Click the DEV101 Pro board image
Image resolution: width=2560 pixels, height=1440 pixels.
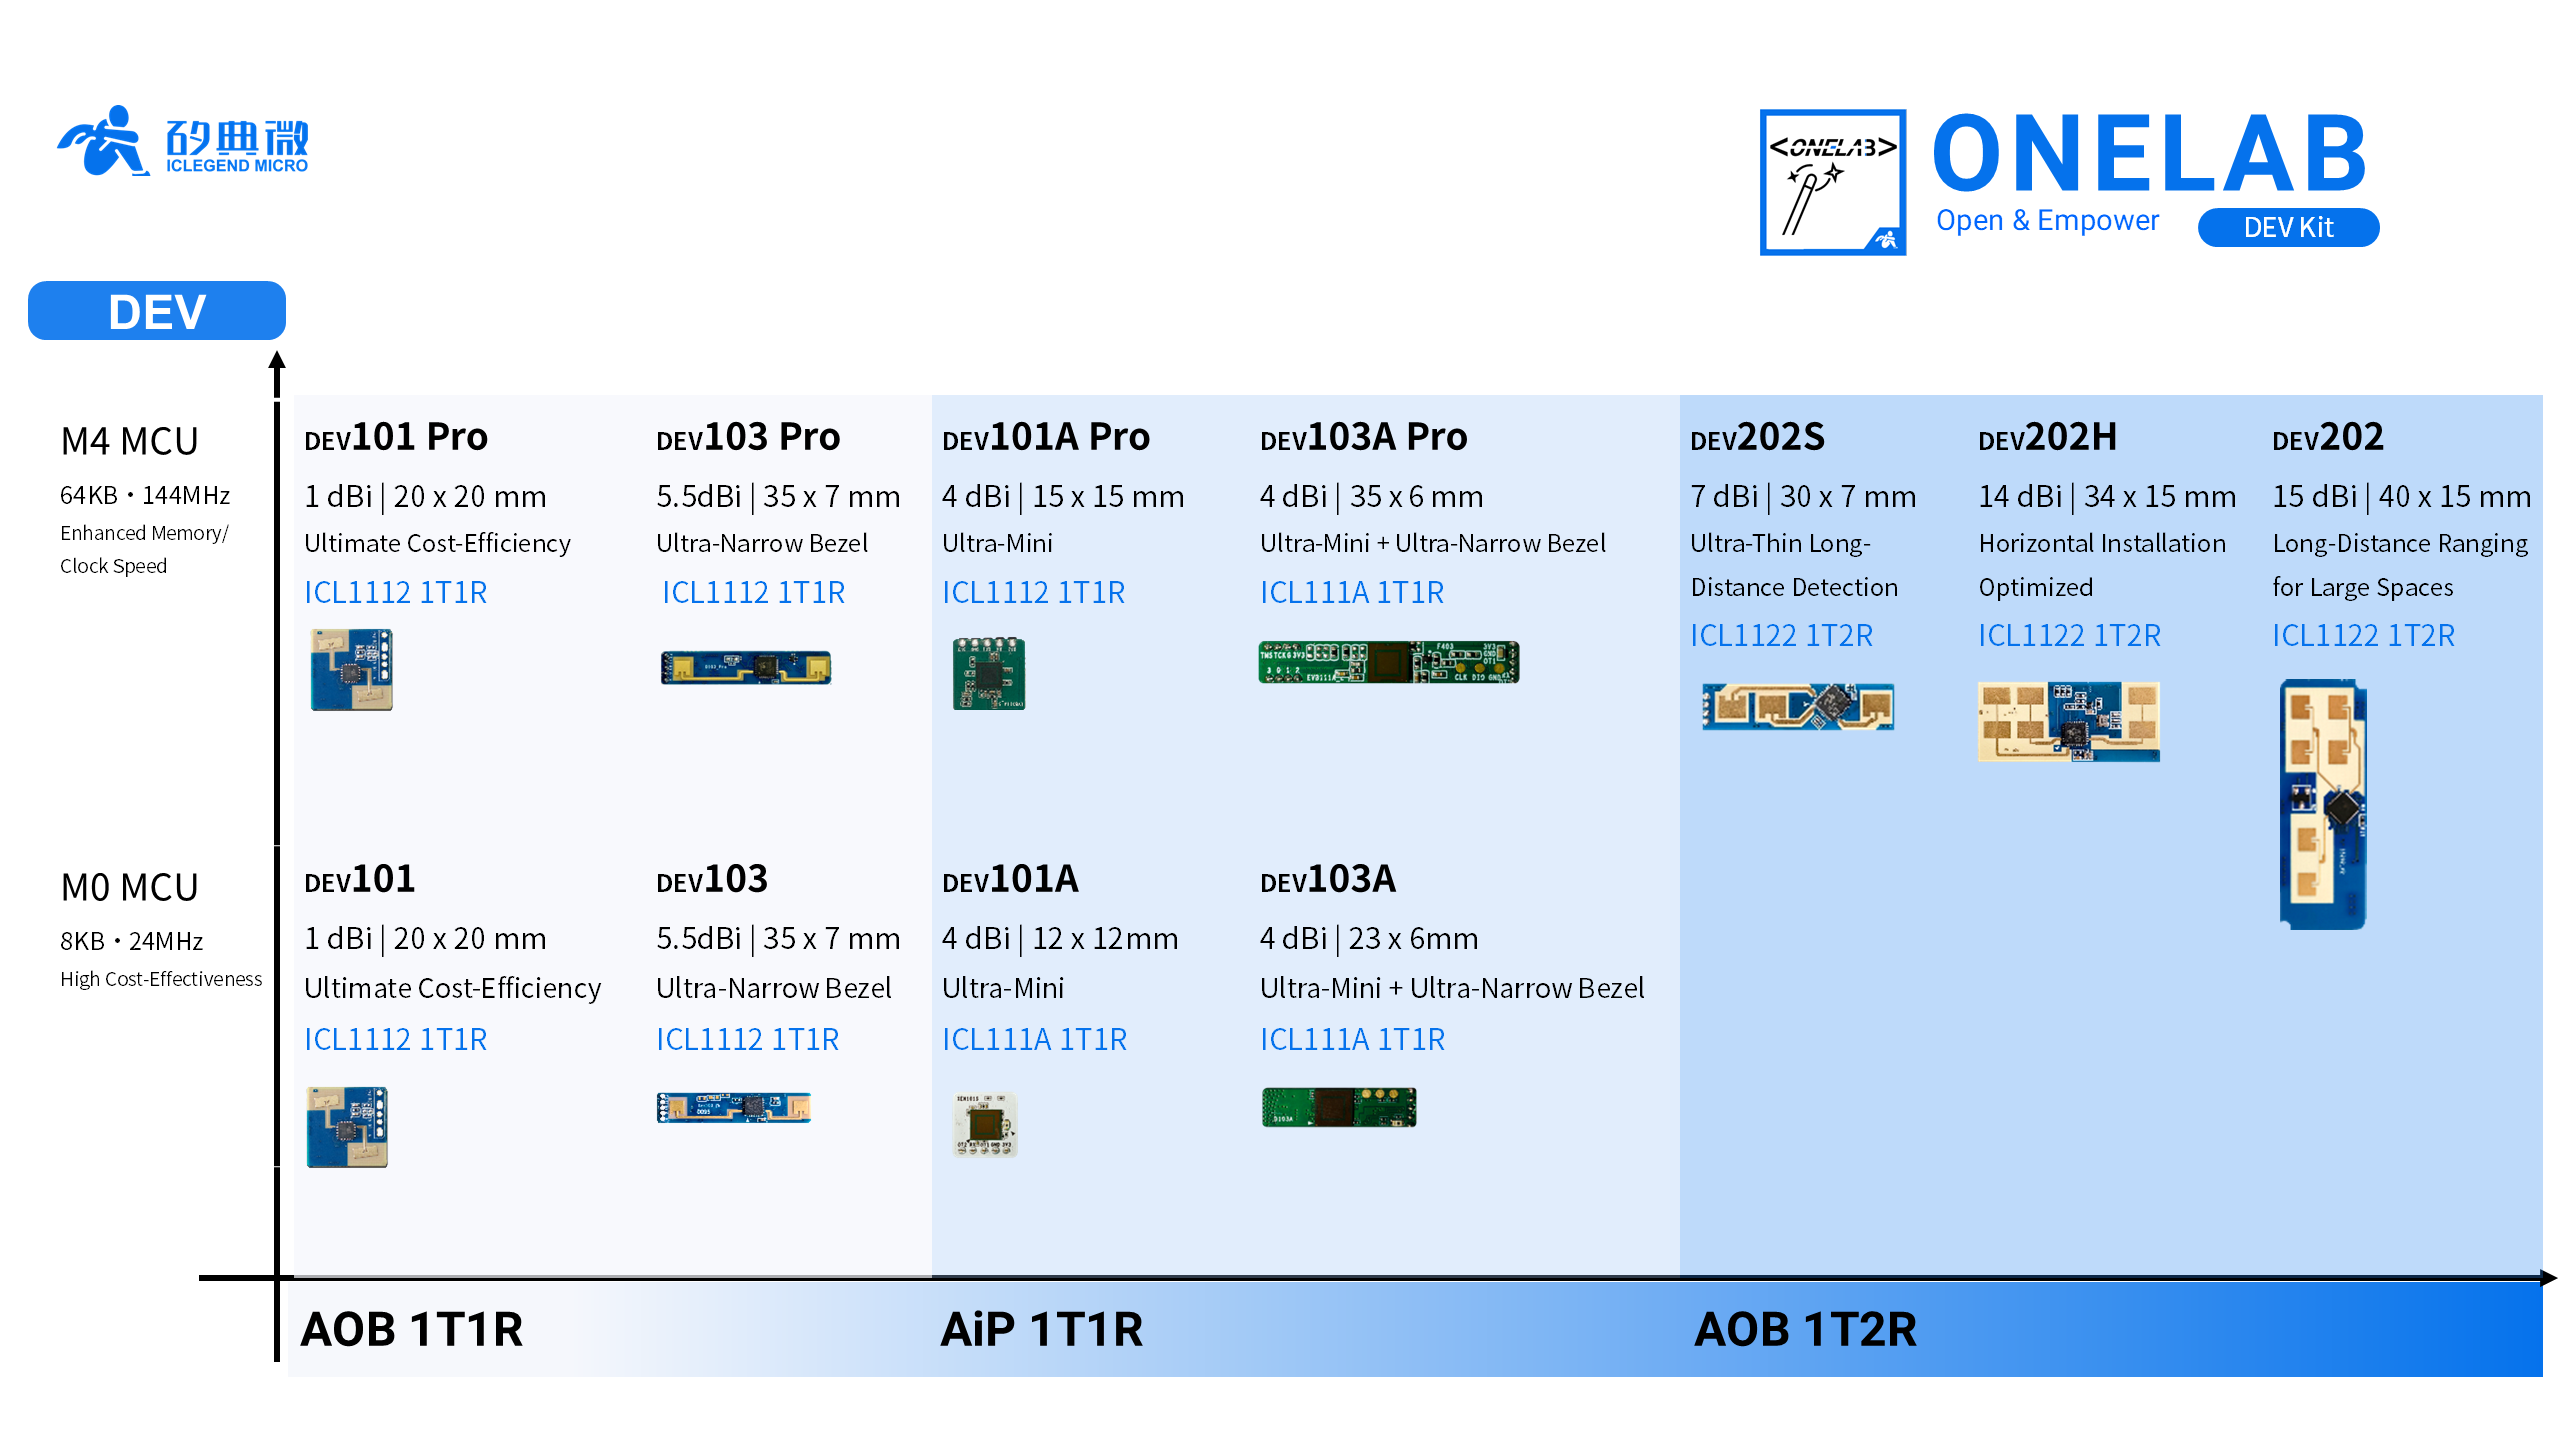(x=351, y=669)
